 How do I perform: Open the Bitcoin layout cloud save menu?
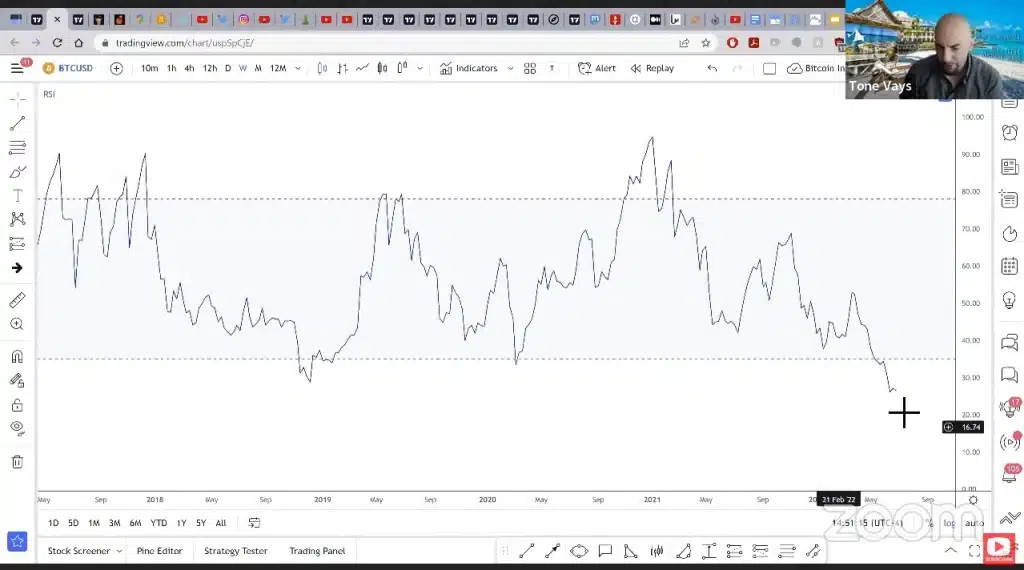pos(816,68)
